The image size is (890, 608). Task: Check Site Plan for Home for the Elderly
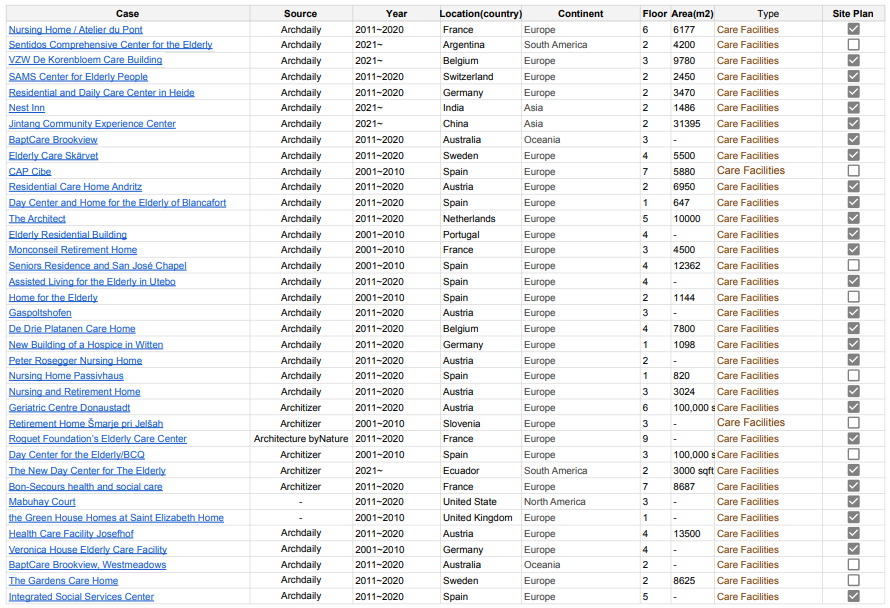(x=853, y=297)
